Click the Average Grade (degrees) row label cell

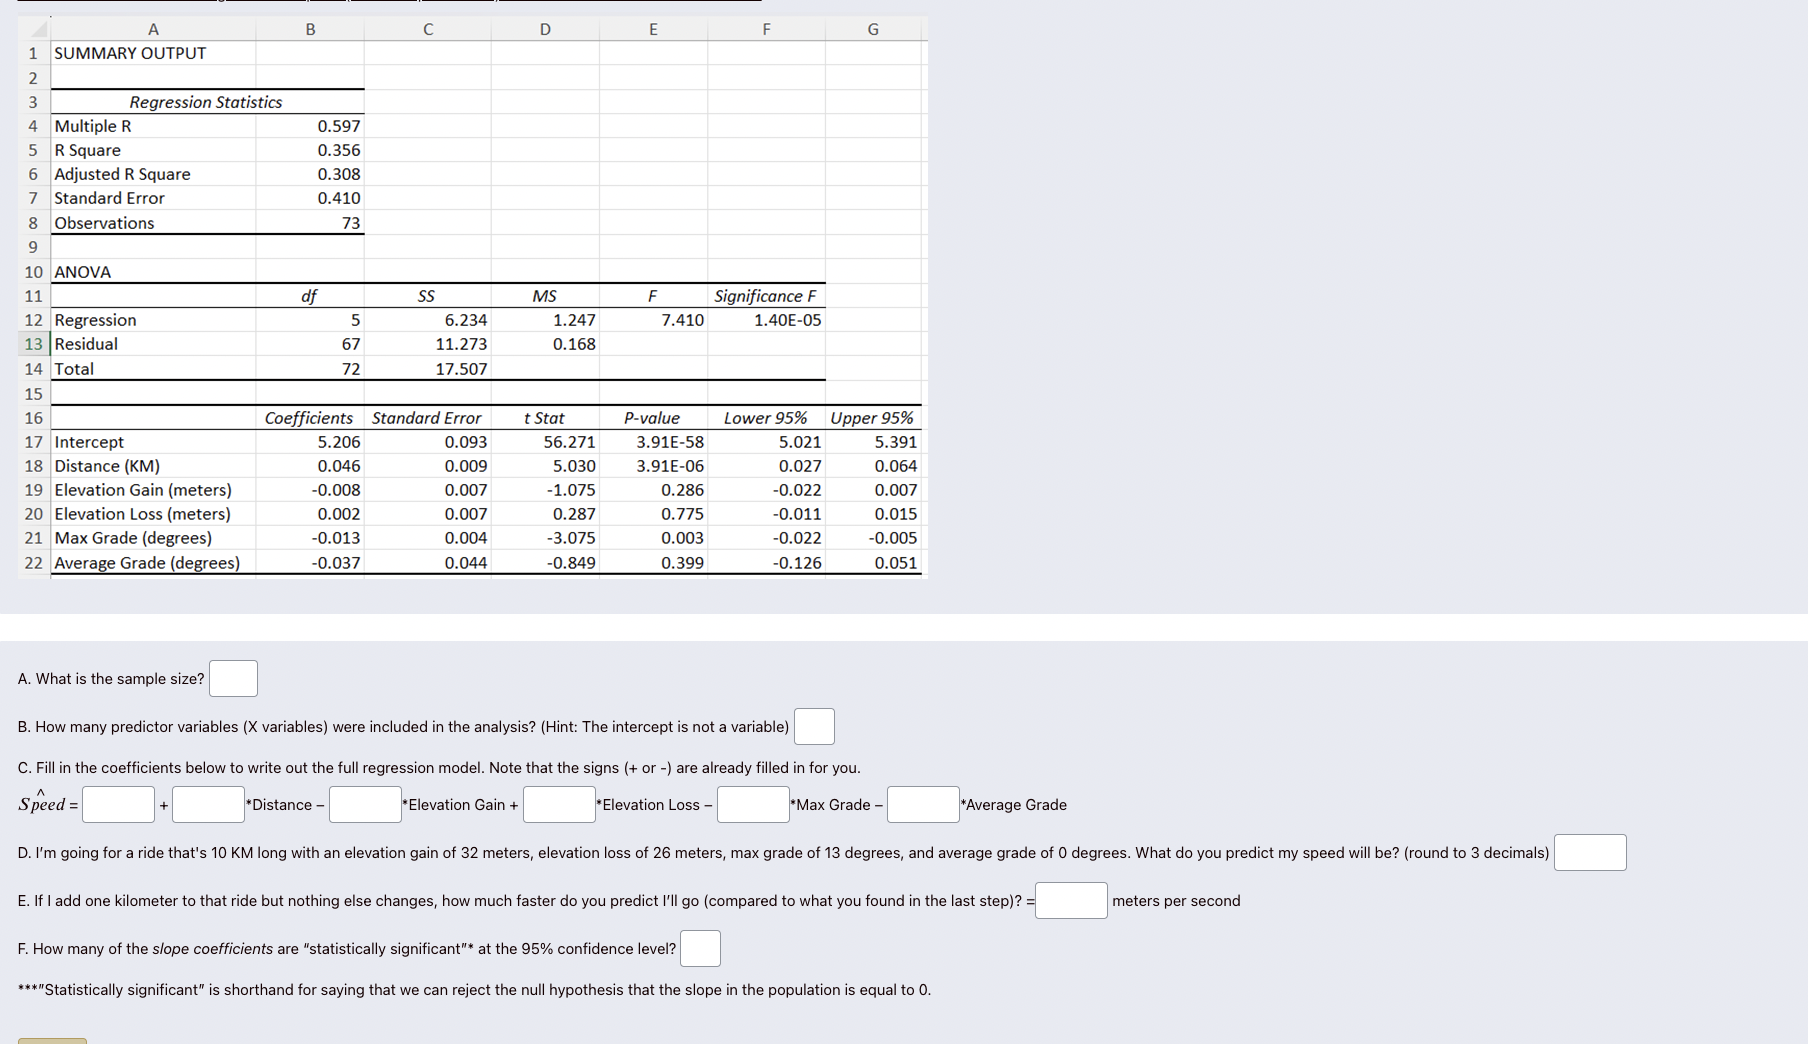tap(147, 562)
